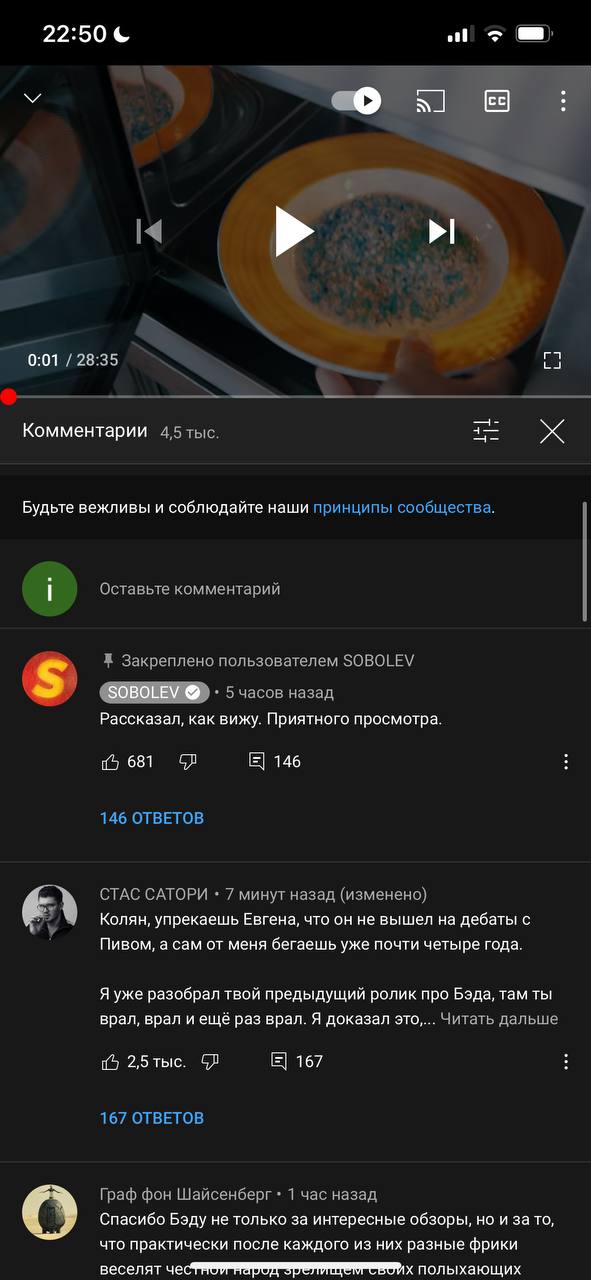The width and height of the screenshot is (591, 1280).
Task: Open comment sorting options icon
Action: (486, 431)
